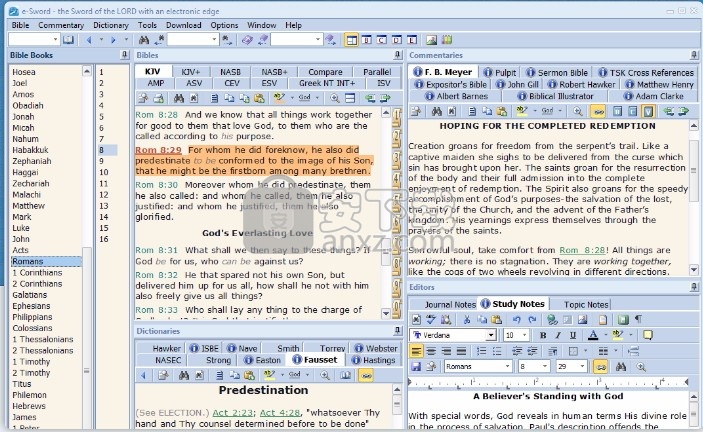Open the font color dropdown arrow
703x432 pixels.
(x=605, y=335)
